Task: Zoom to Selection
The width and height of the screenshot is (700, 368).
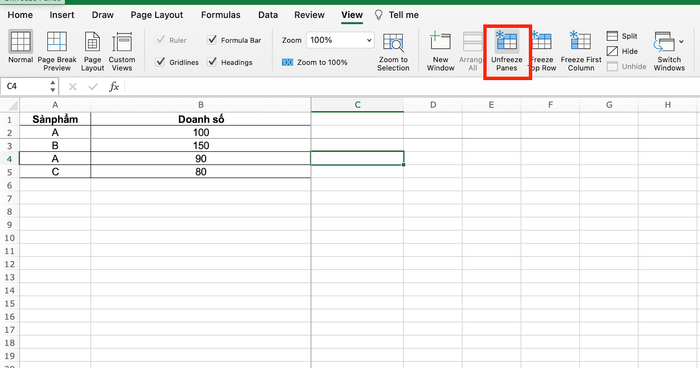Action: tap(393, 52)
